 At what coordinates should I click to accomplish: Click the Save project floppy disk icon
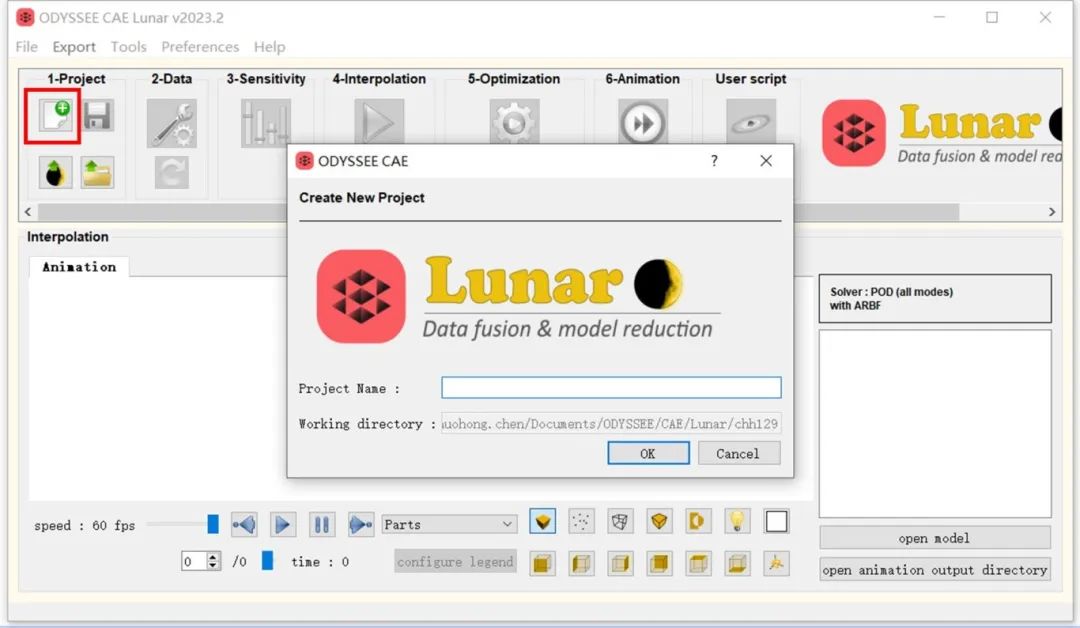97,116
